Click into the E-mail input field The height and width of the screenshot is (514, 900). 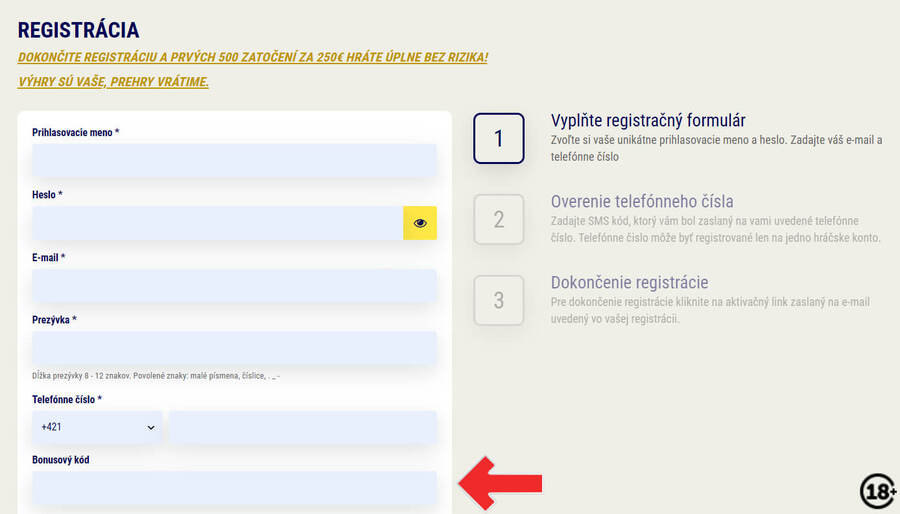[x=234, y=286]
